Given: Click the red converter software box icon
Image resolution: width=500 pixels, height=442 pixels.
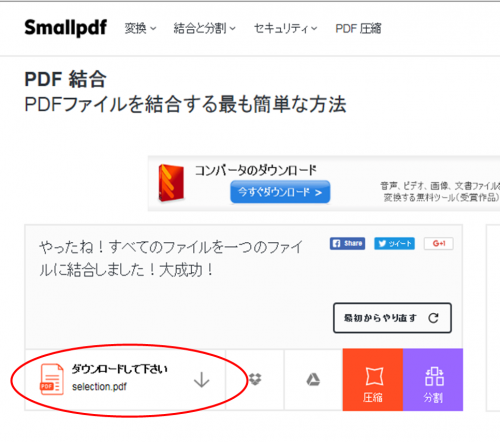Looking at the screenshot, I should 171,183.
